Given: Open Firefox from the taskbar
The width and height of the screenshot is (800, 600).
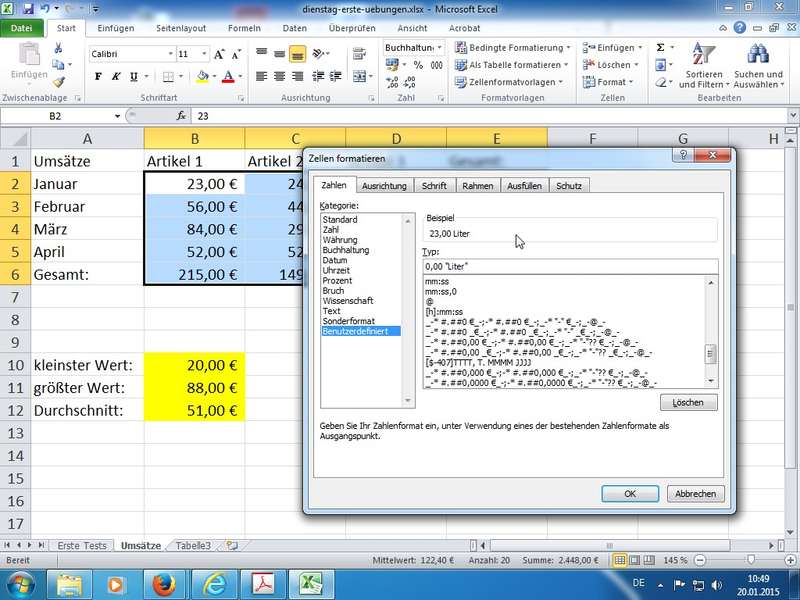Looking at the screenshot, I should click(164, 583).
